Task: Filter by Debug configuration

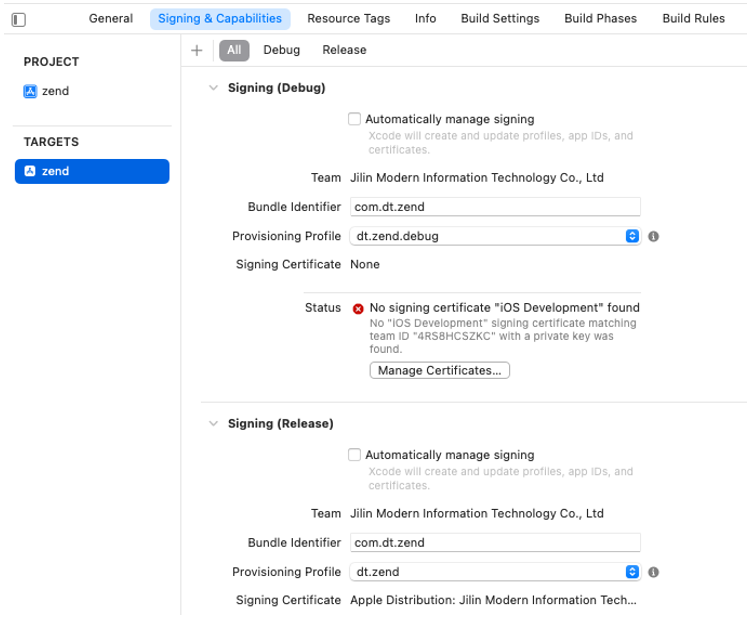Action: click(x=281, y=50)
